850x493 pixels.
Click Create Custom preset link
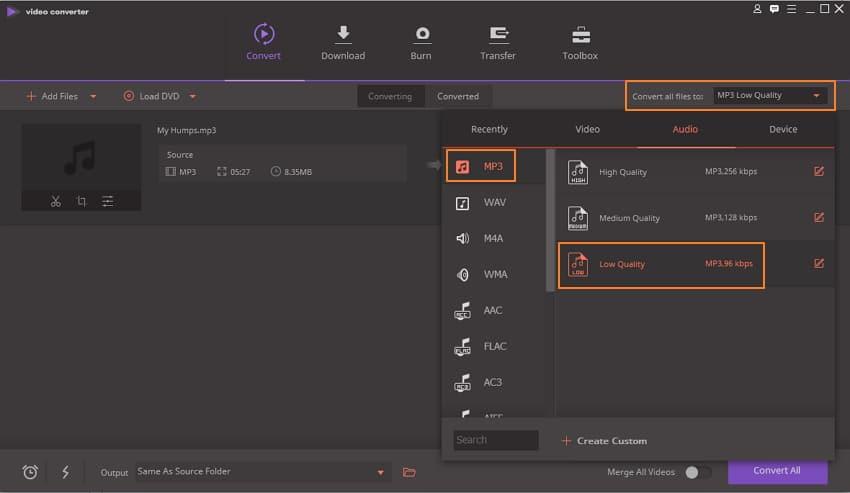604,440
